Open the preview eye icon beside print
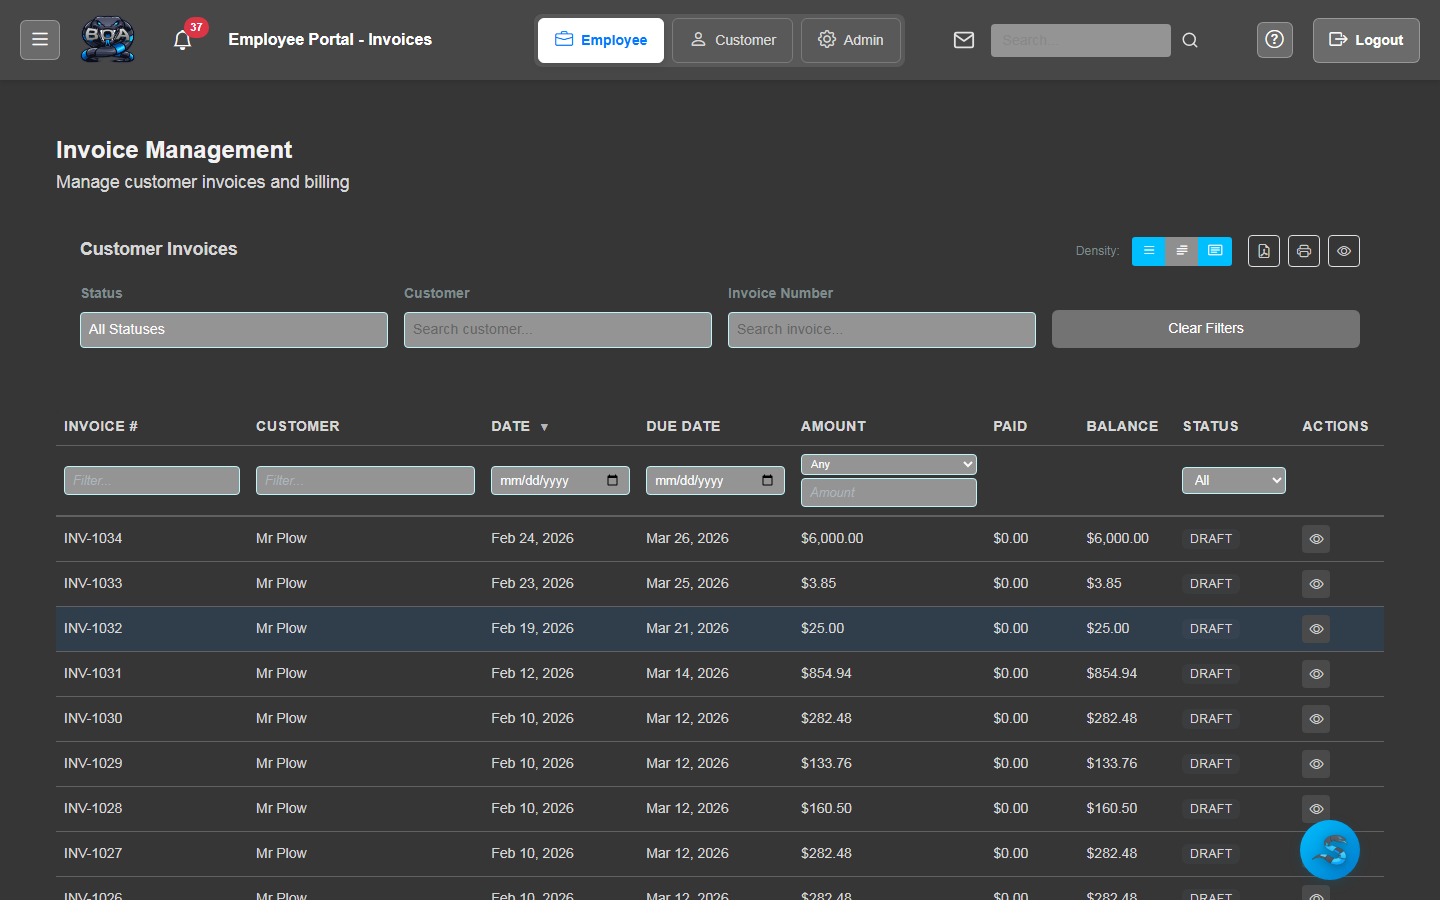 point(1343,251)
